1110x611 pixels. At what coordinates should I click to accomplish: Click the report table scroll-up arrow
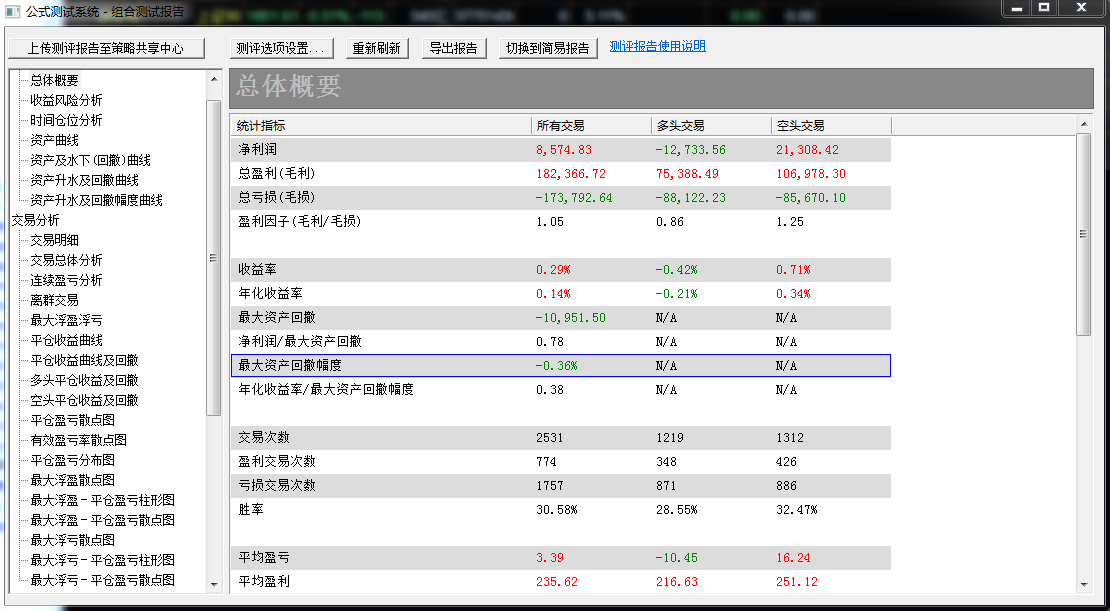1083,124
